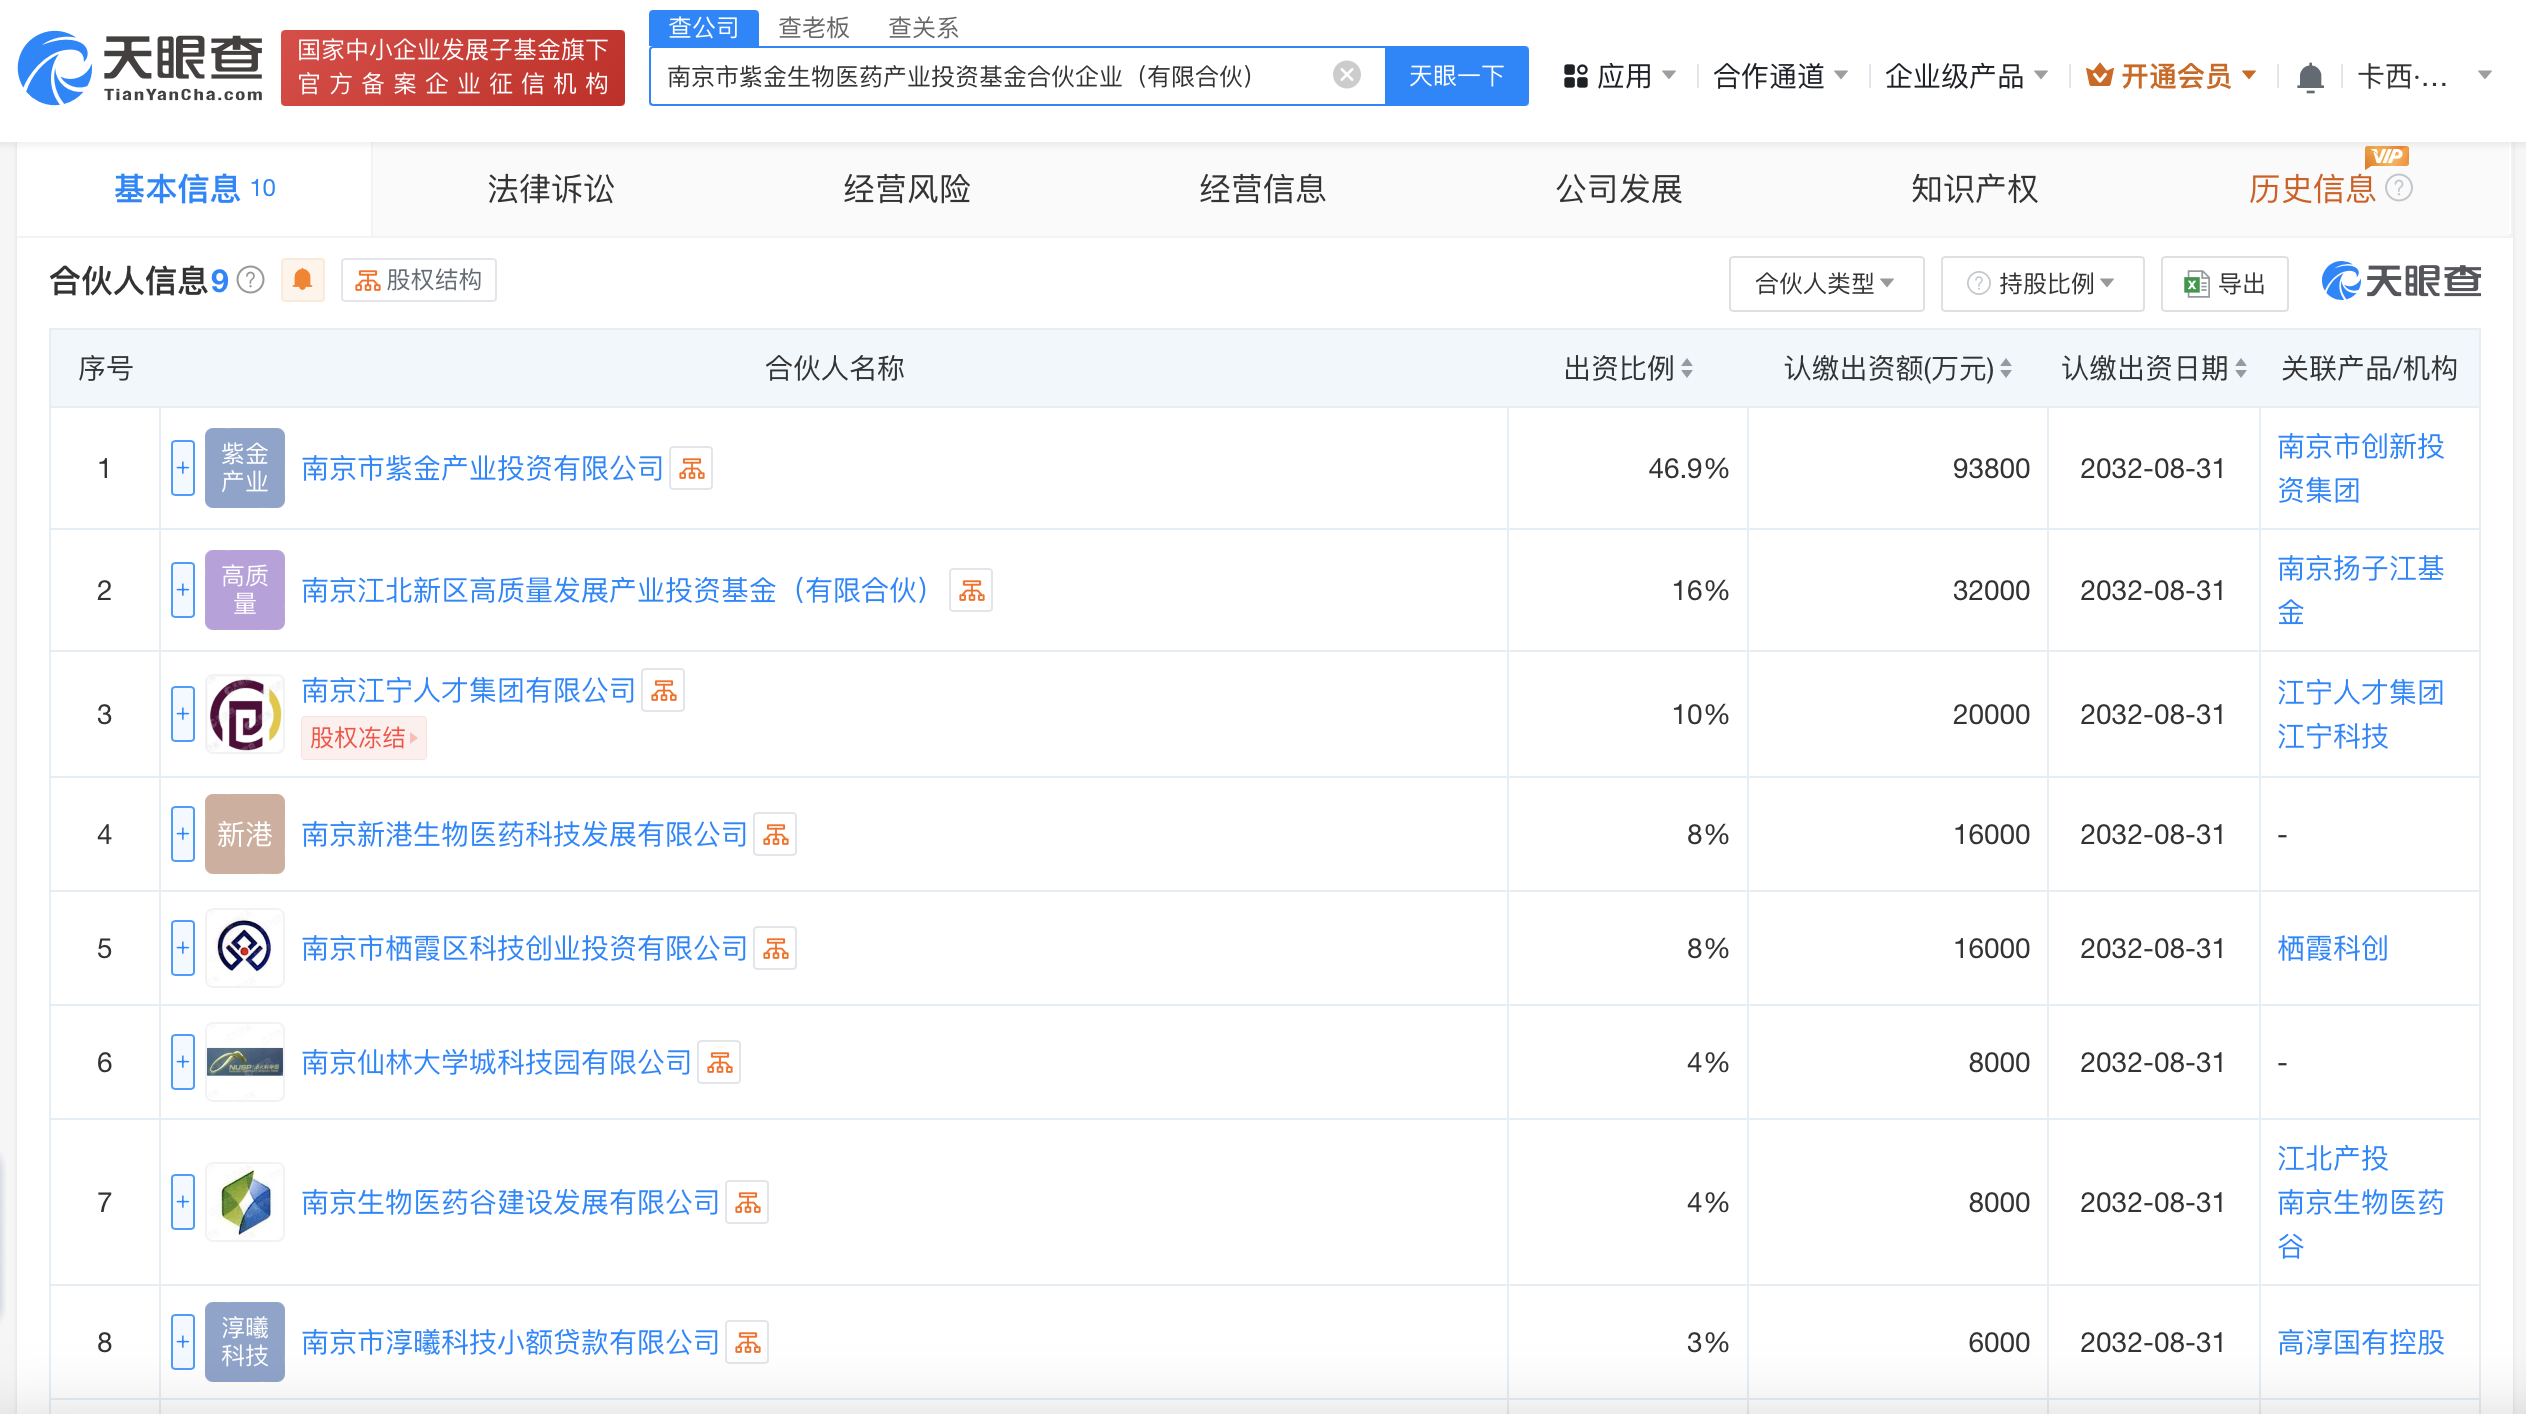Open the 合伙人类型 dropdown filter

tap(1825, 284)
